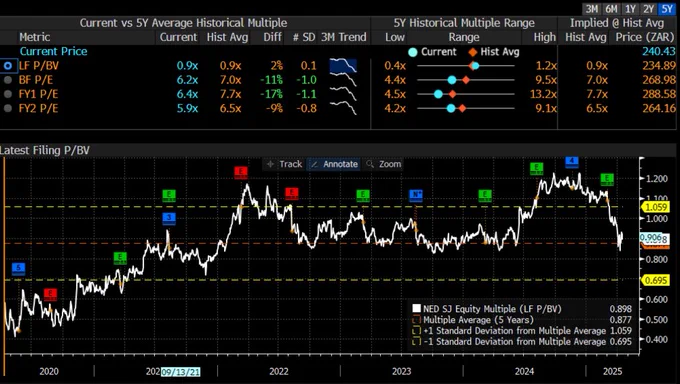Click the LF P/BV 3M trend sparkline

click(x=343, y=66)
